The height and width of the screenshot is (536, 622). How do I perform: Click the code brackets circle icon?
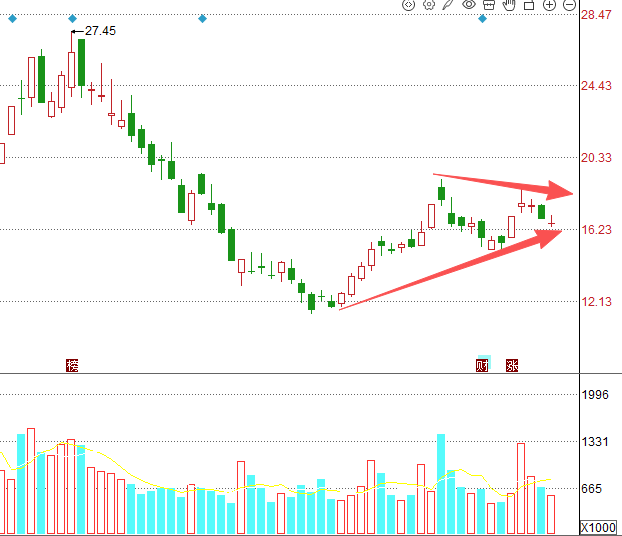click(409, 5)
